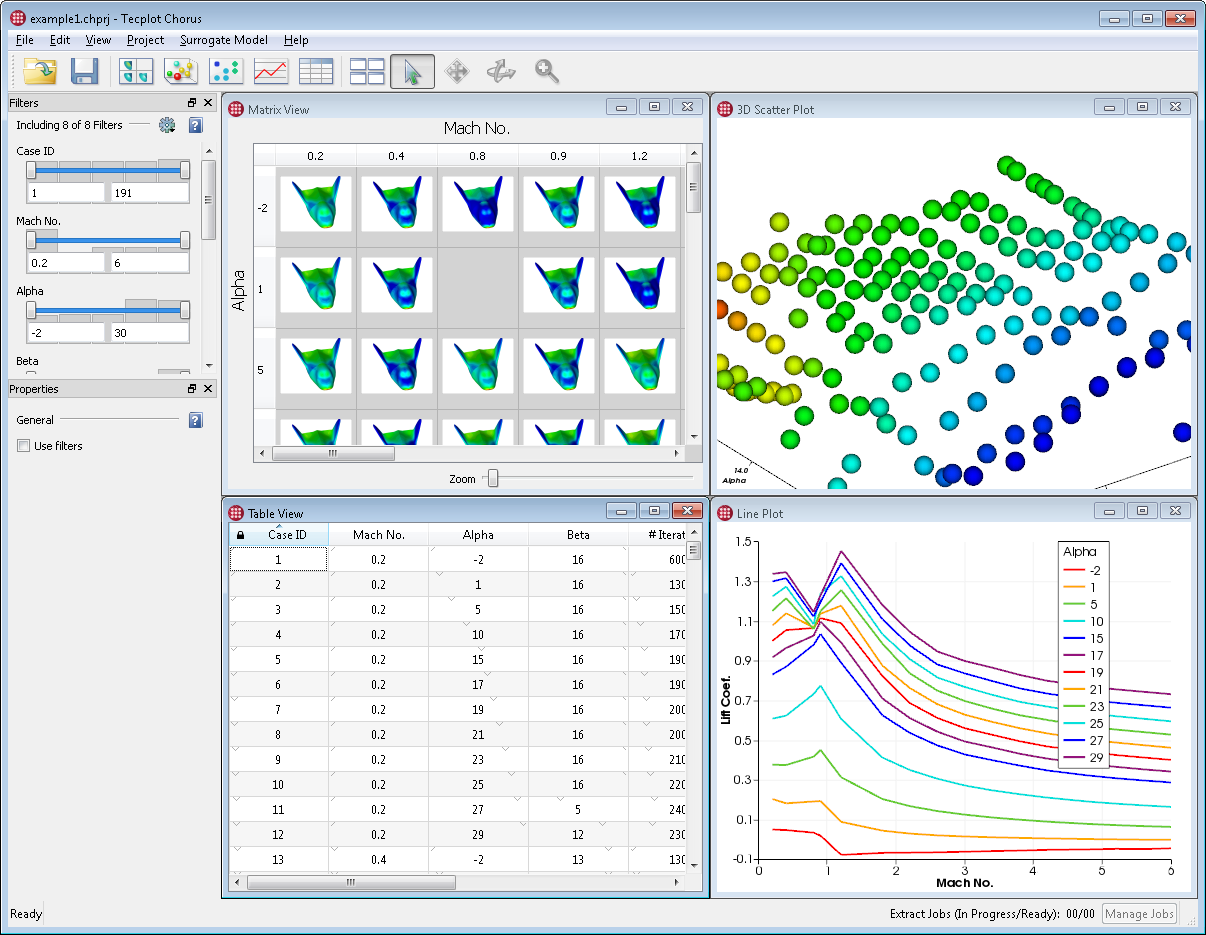1206x935 pixels.
Task: Sort table by the Alpha column header
Action: pos(478,535)
